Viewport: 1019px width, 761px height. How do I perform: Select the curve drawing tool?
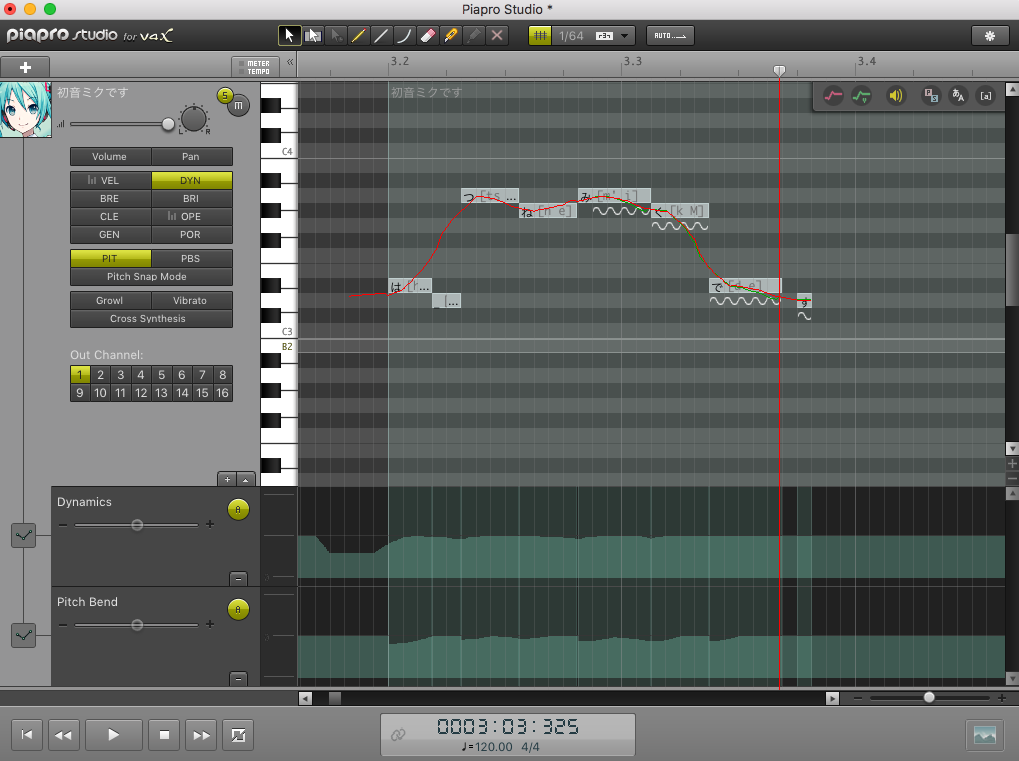click(x=404, y=36)
